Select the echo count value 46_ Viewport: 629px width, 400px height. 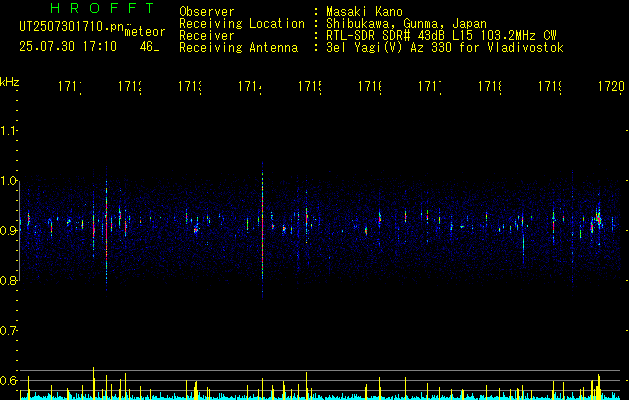coord(149,47)
